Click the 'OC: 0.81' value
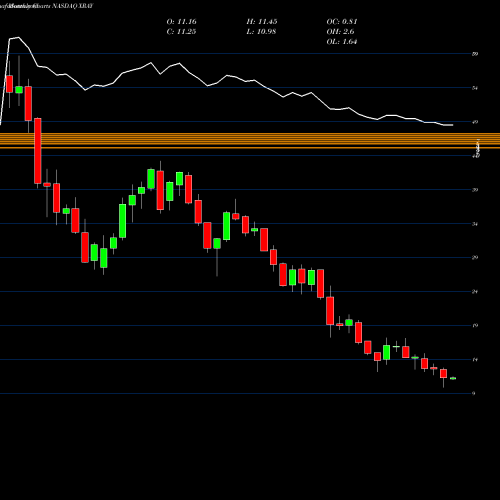The image size is (500, 500). tap(342, 22)
